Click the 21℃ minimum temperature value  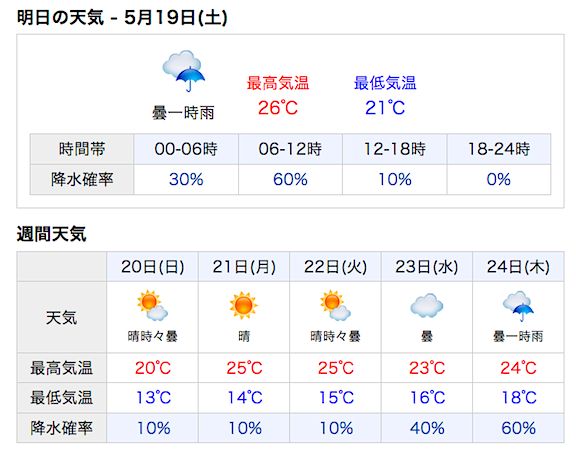pyautogui.click(x=385, y=108)
